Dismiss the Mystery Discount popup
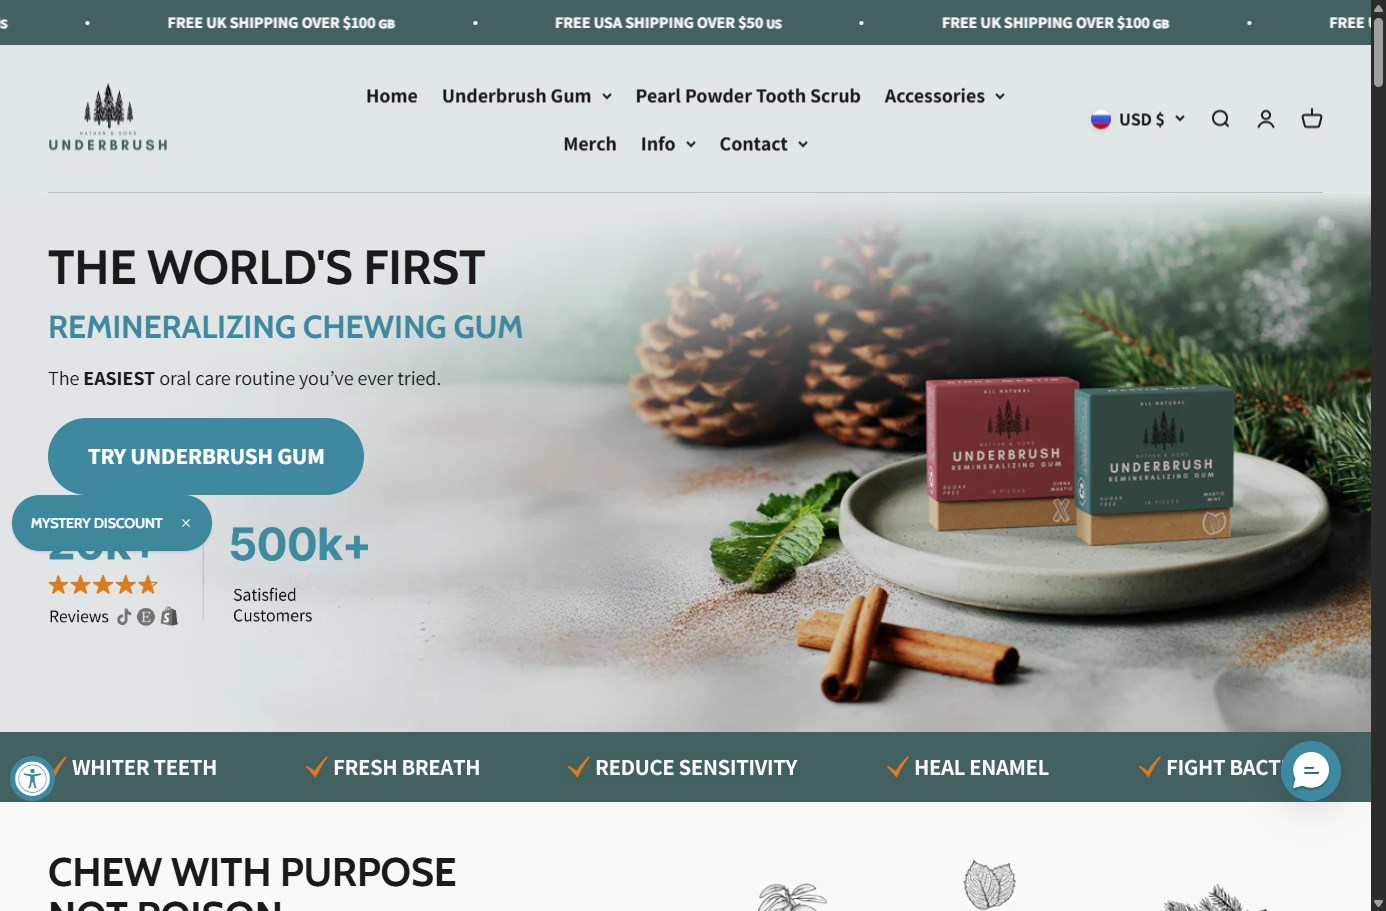The height and width of the screenshot is (911, 1386). point(186,523)
